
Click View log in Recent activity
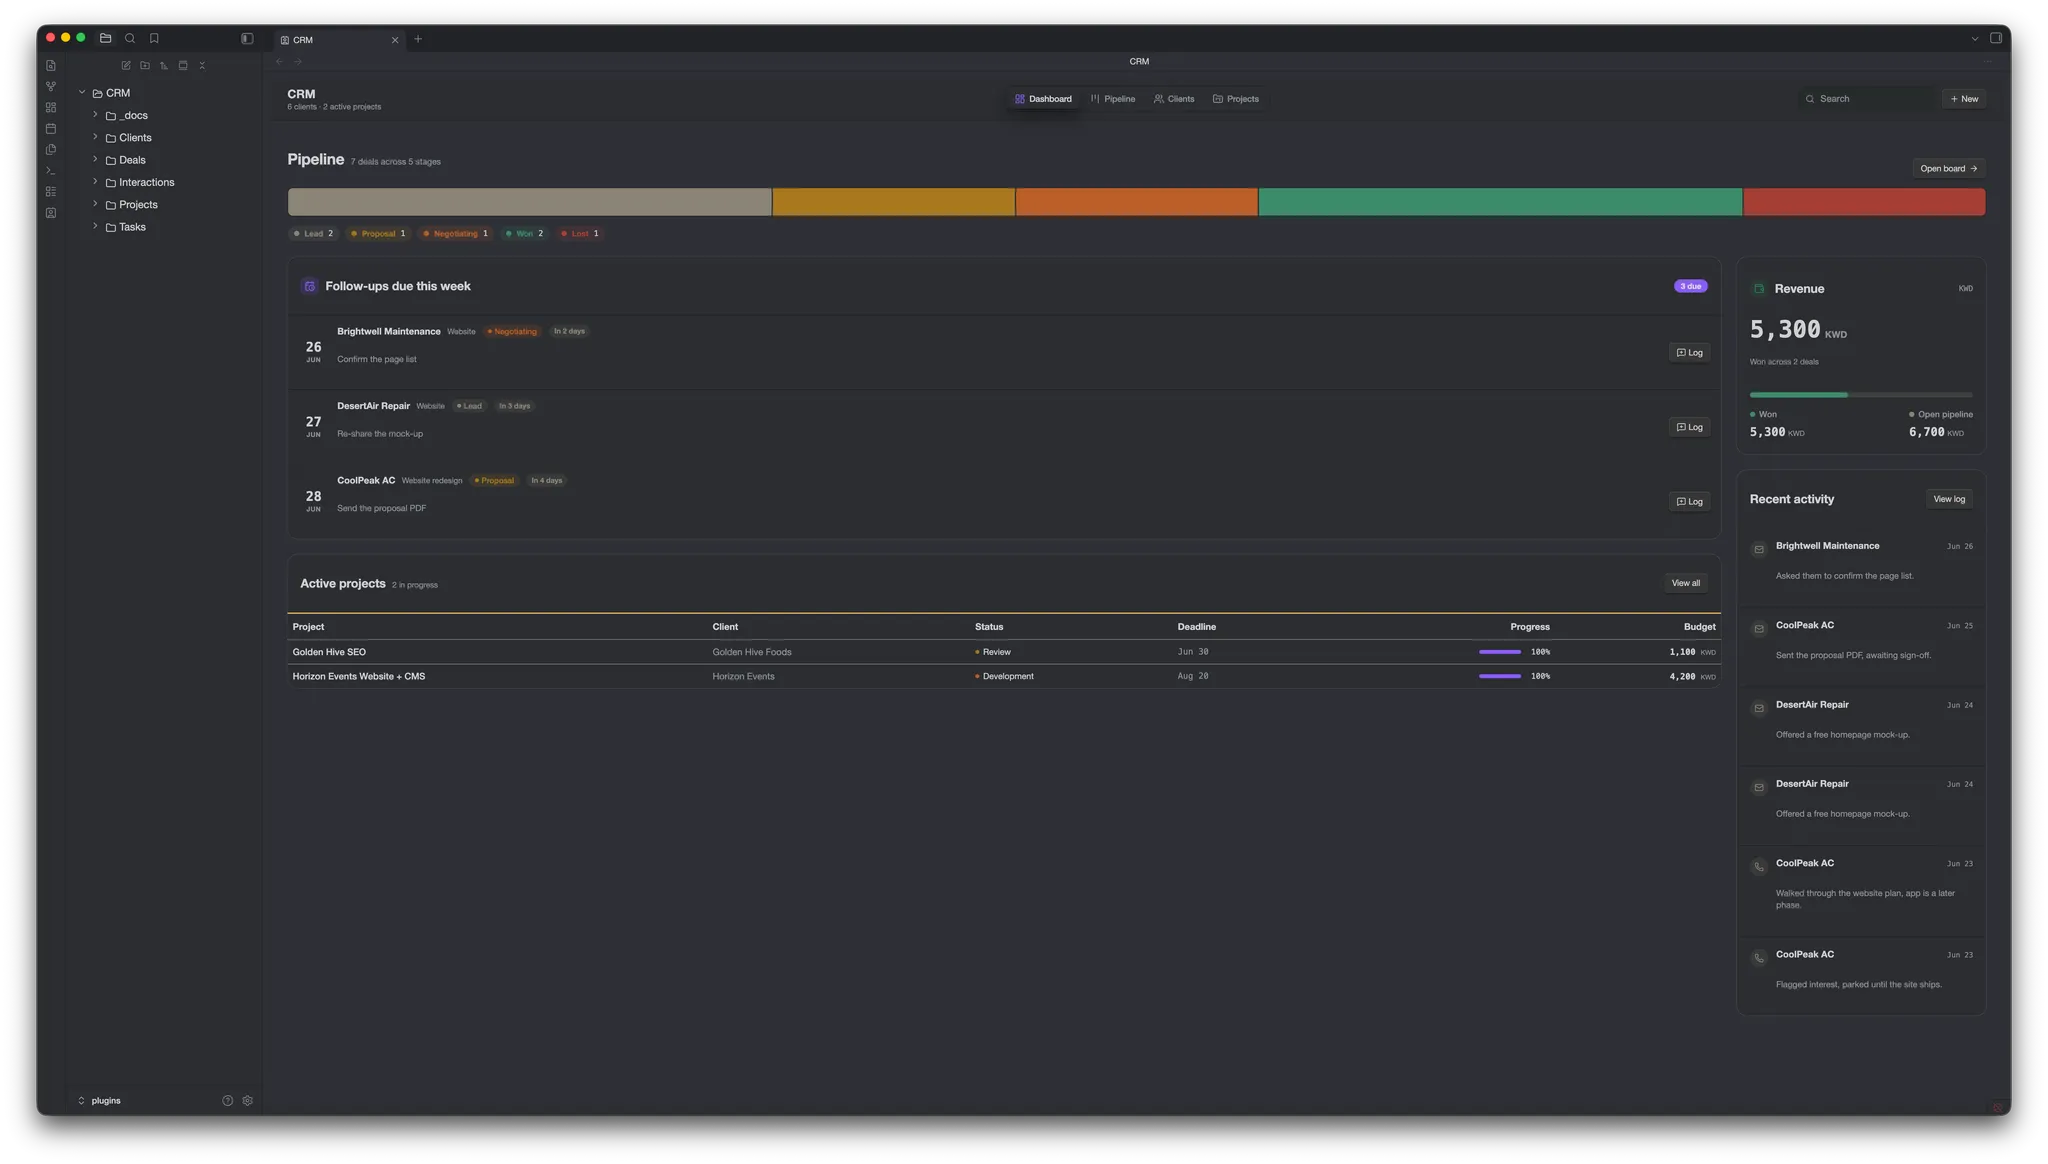(1949, 499)
